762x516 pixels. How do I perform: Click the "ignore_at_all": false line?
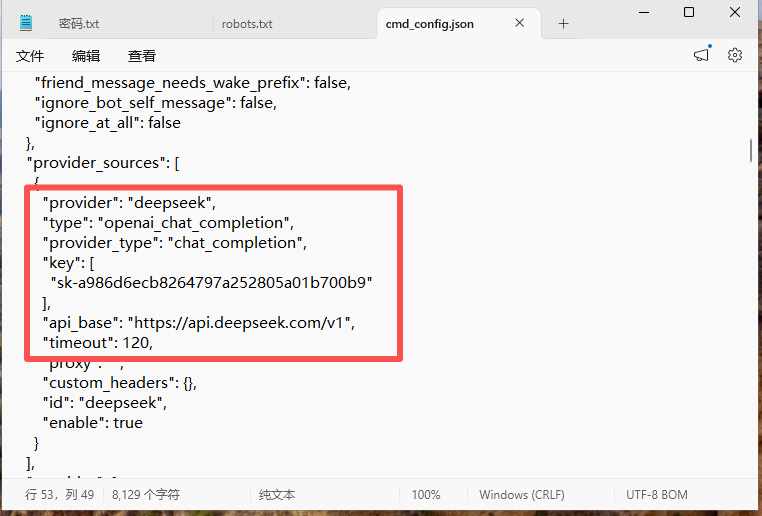click(x=107, y=123)
